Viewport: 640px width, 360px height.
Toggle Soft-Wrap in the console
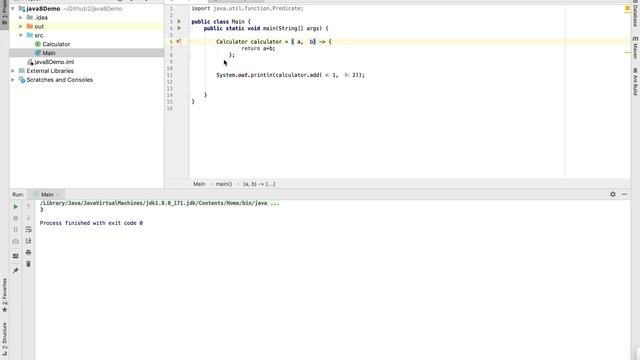[29, 229]
